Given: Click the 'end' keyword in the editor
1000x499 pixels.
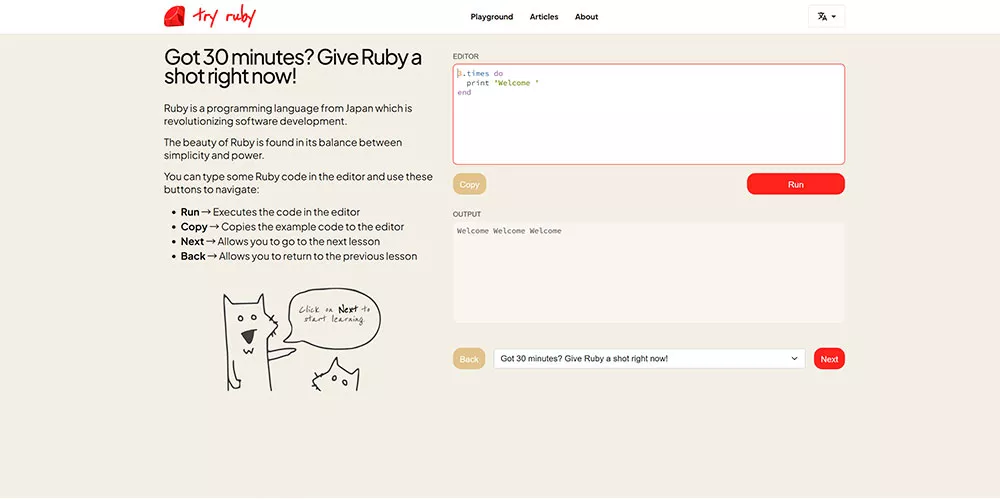Looking at the screenshot, I should (x=464, y=93).
